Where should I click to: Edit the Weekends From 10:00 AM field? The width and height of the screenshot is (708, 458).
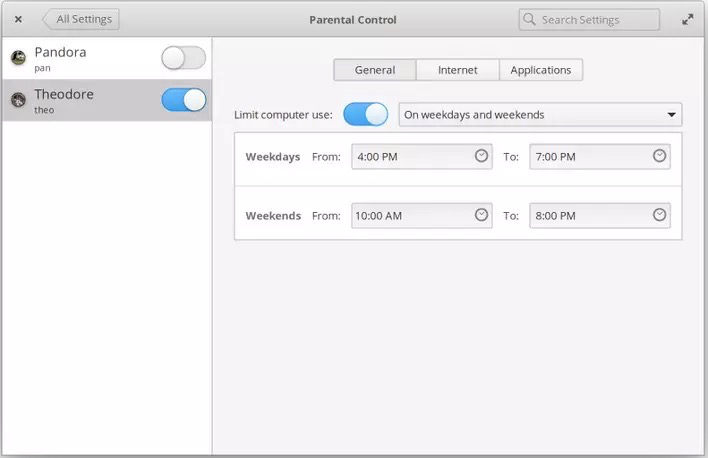click(x=422, y=215)
